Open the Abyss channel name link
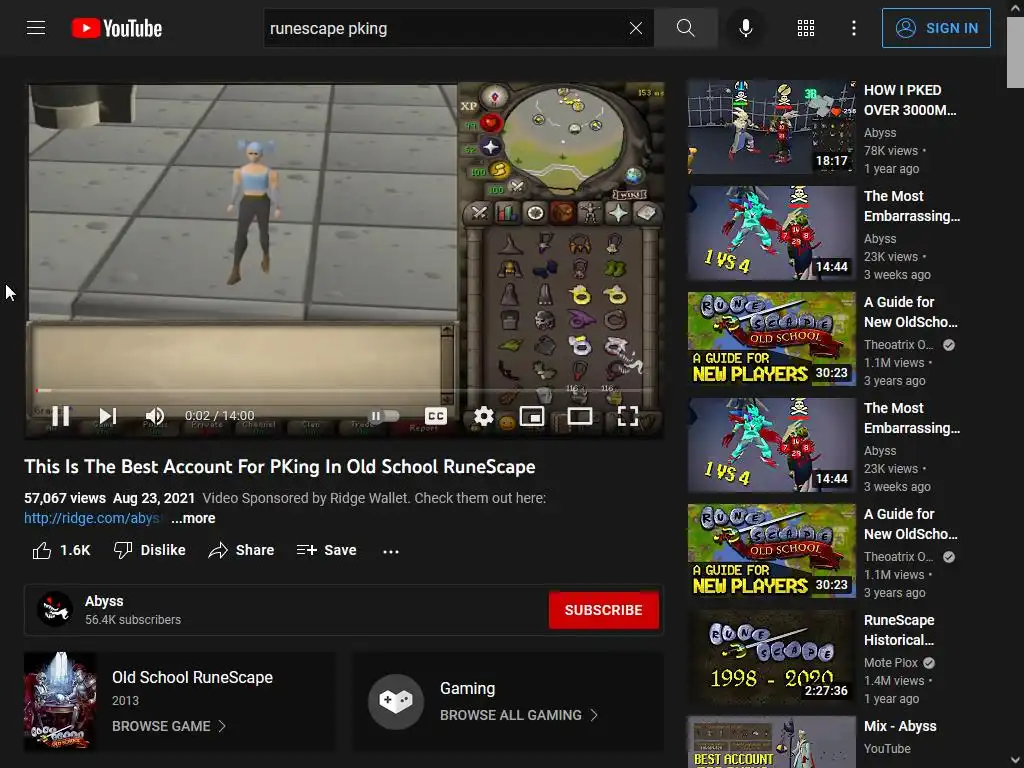This screenshot has height=768, width=1024. point(104,601)
